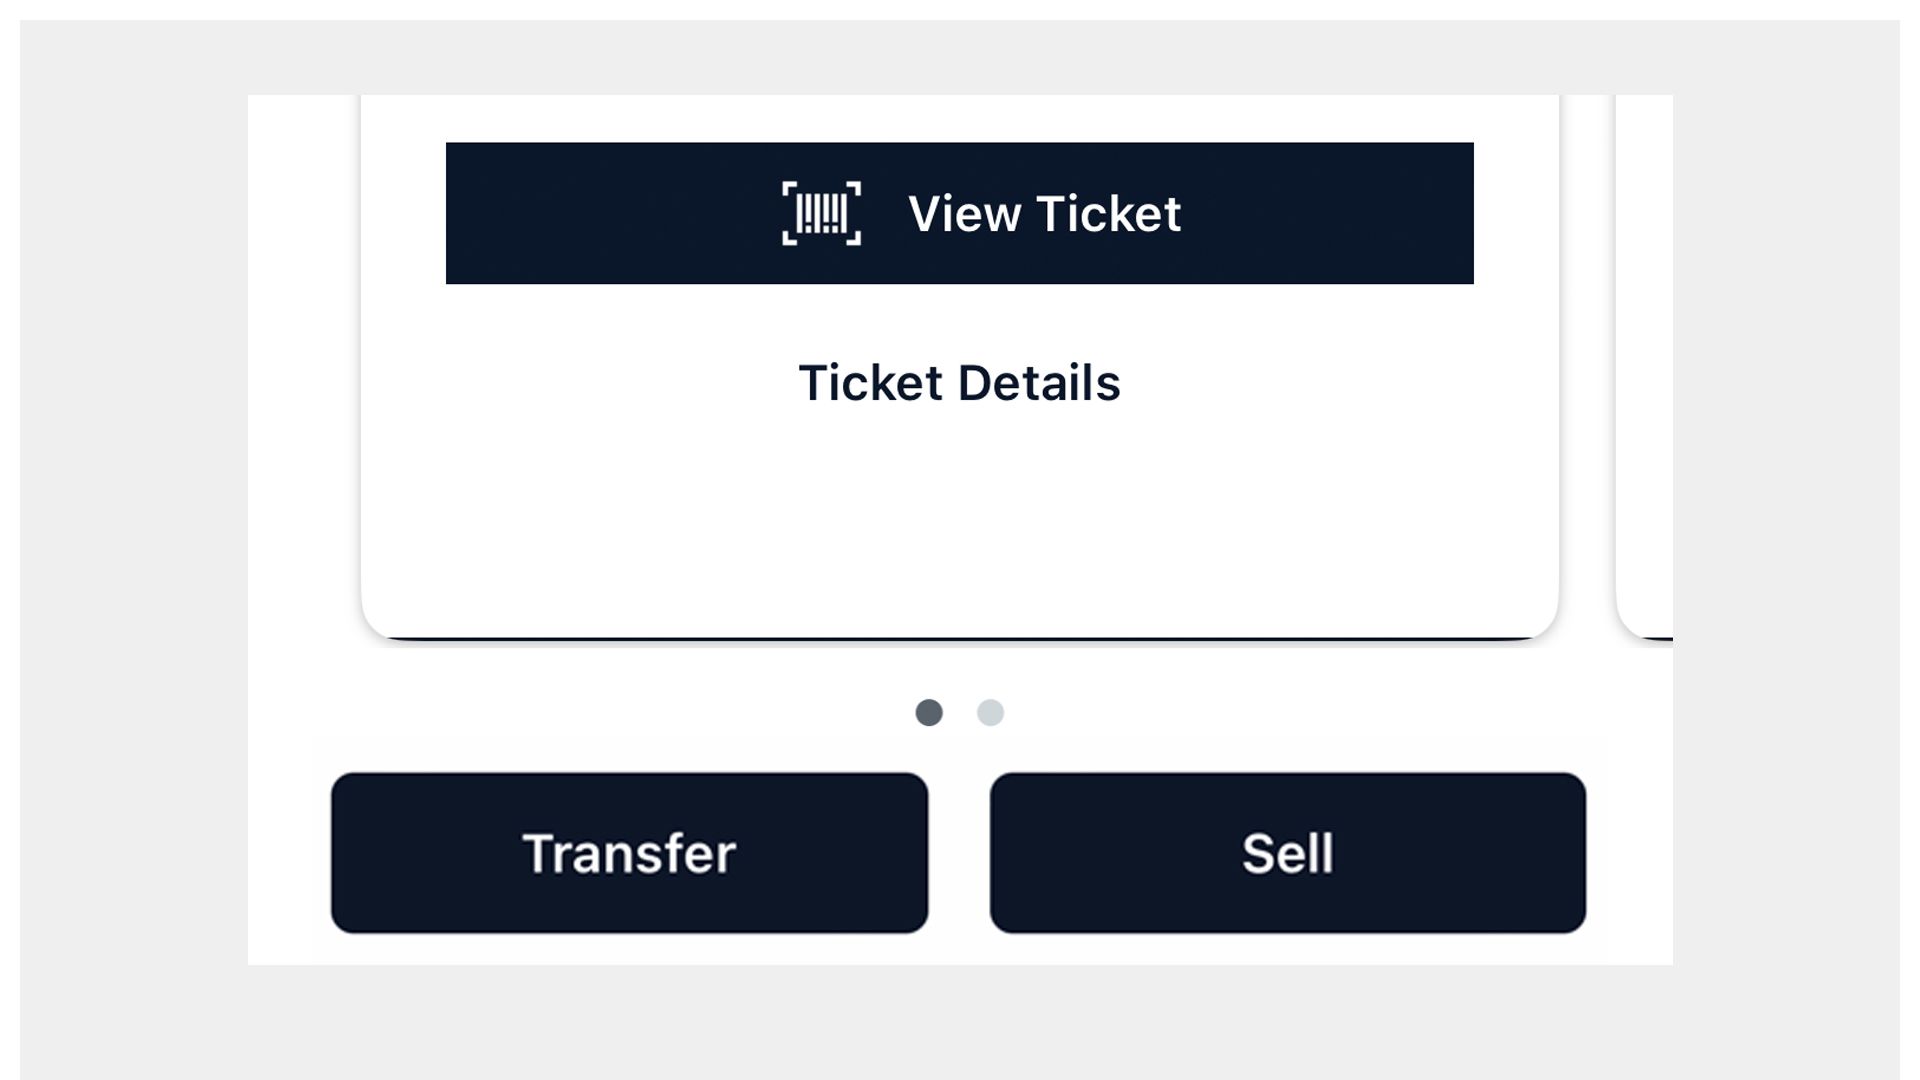Click the "View Ticket" label text

point(1044,214)
